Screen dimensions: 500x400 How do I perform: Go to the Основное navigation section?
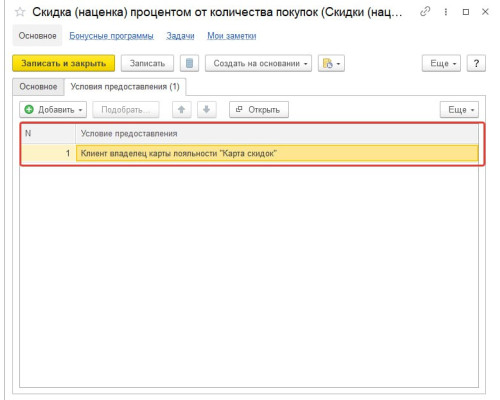(x=37, y=36)
